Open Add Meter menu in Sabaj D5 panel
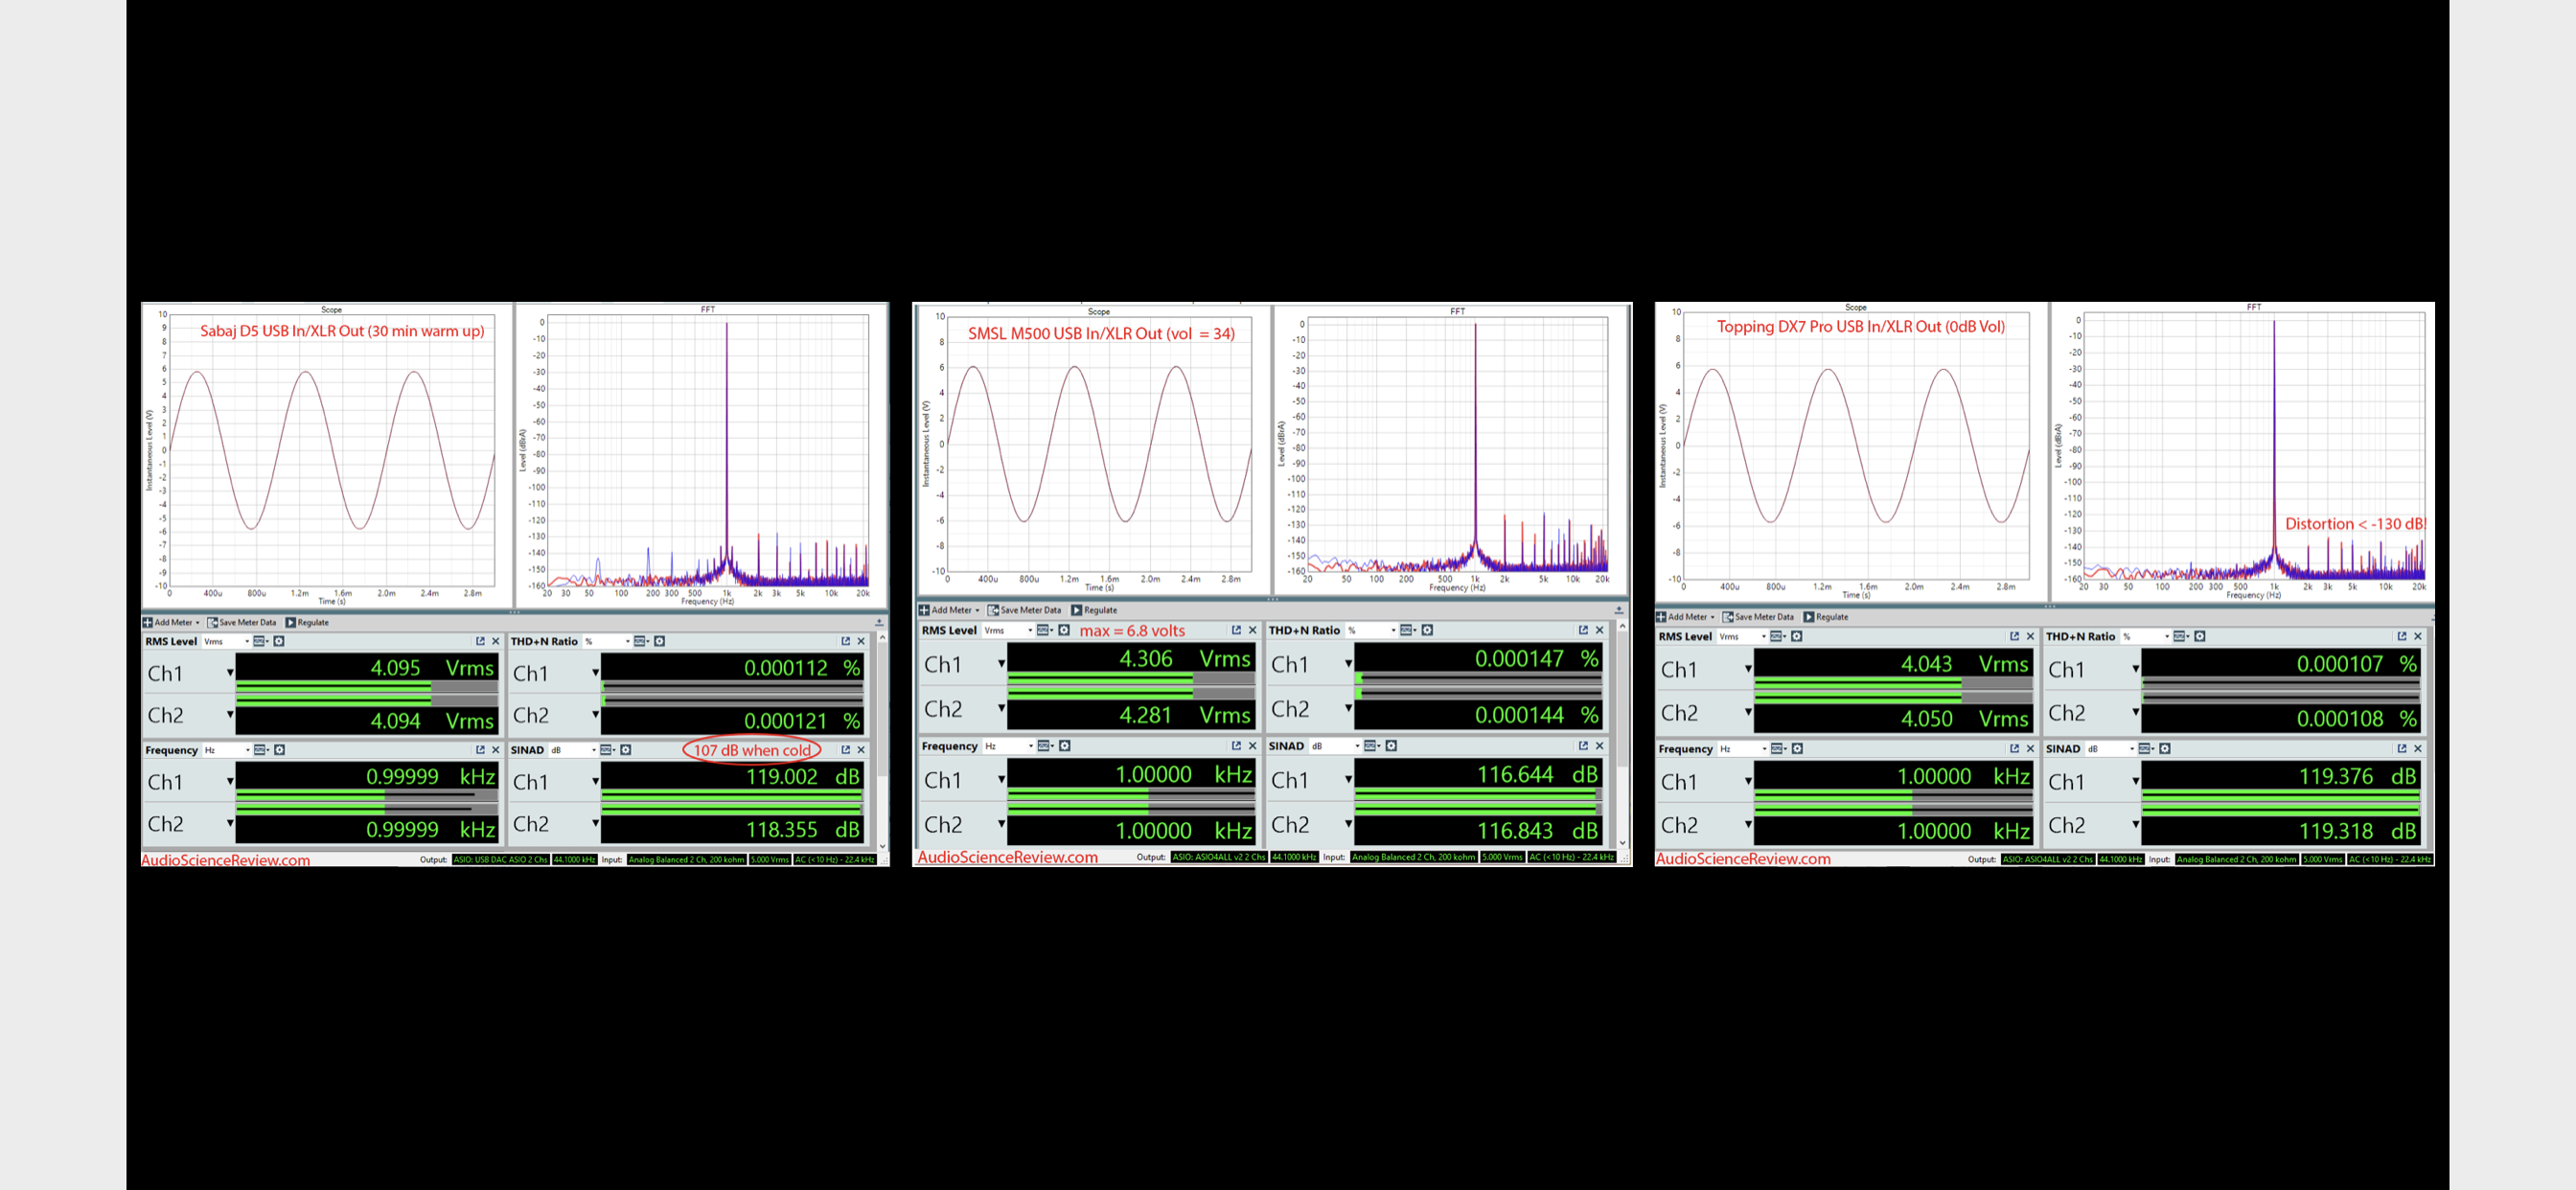 171,622
